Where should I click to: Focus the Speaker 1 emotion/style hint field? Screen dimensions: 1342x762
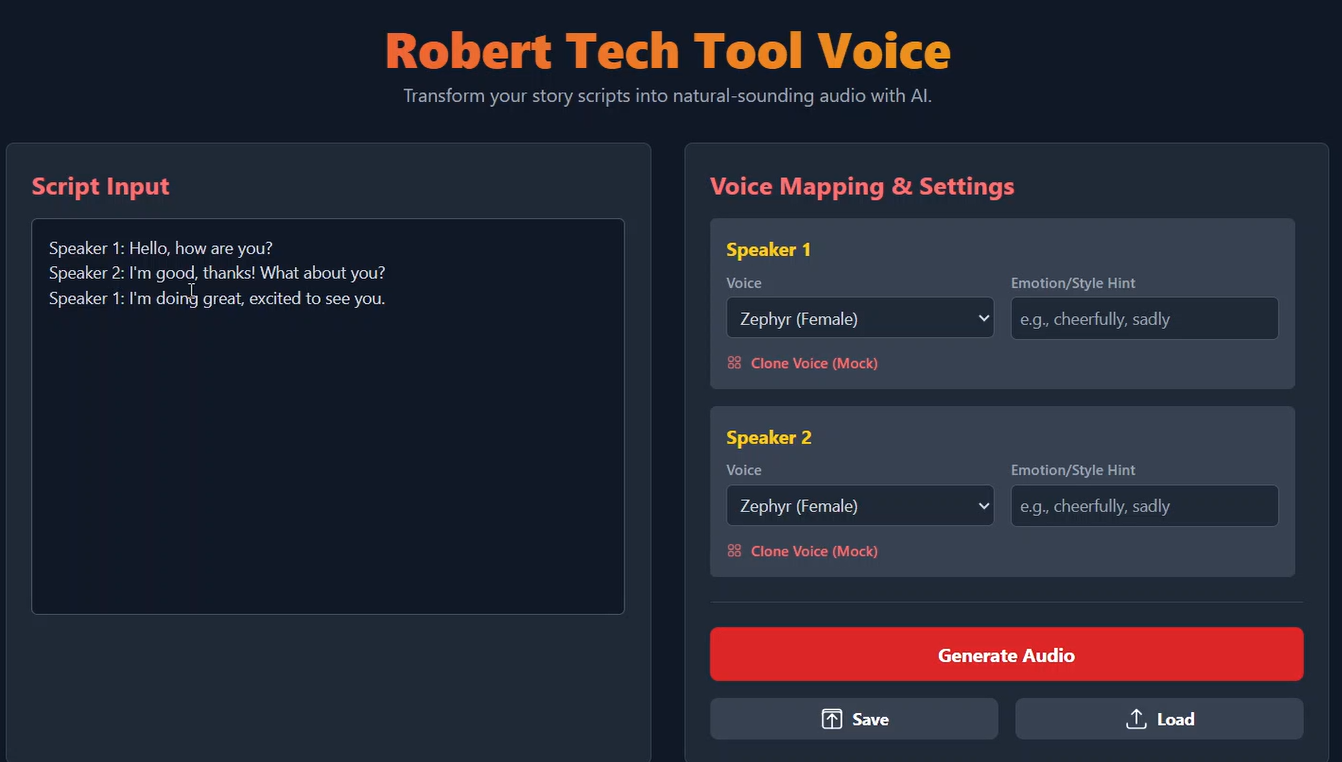[1144, 318]
